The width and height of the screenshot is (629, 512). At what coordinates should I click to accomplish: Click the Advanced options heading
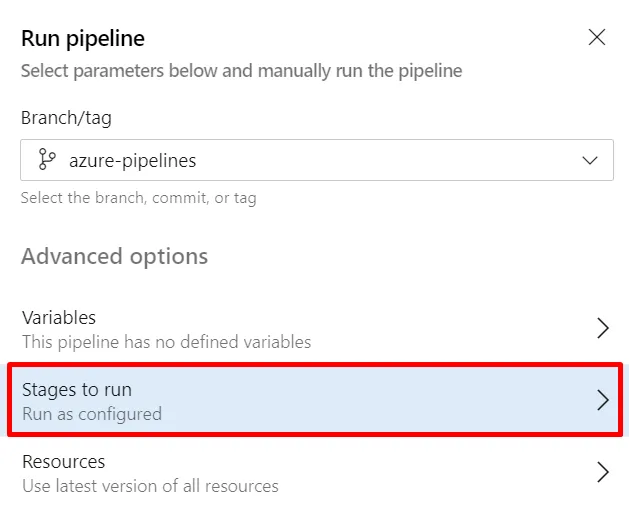(115, 256)
